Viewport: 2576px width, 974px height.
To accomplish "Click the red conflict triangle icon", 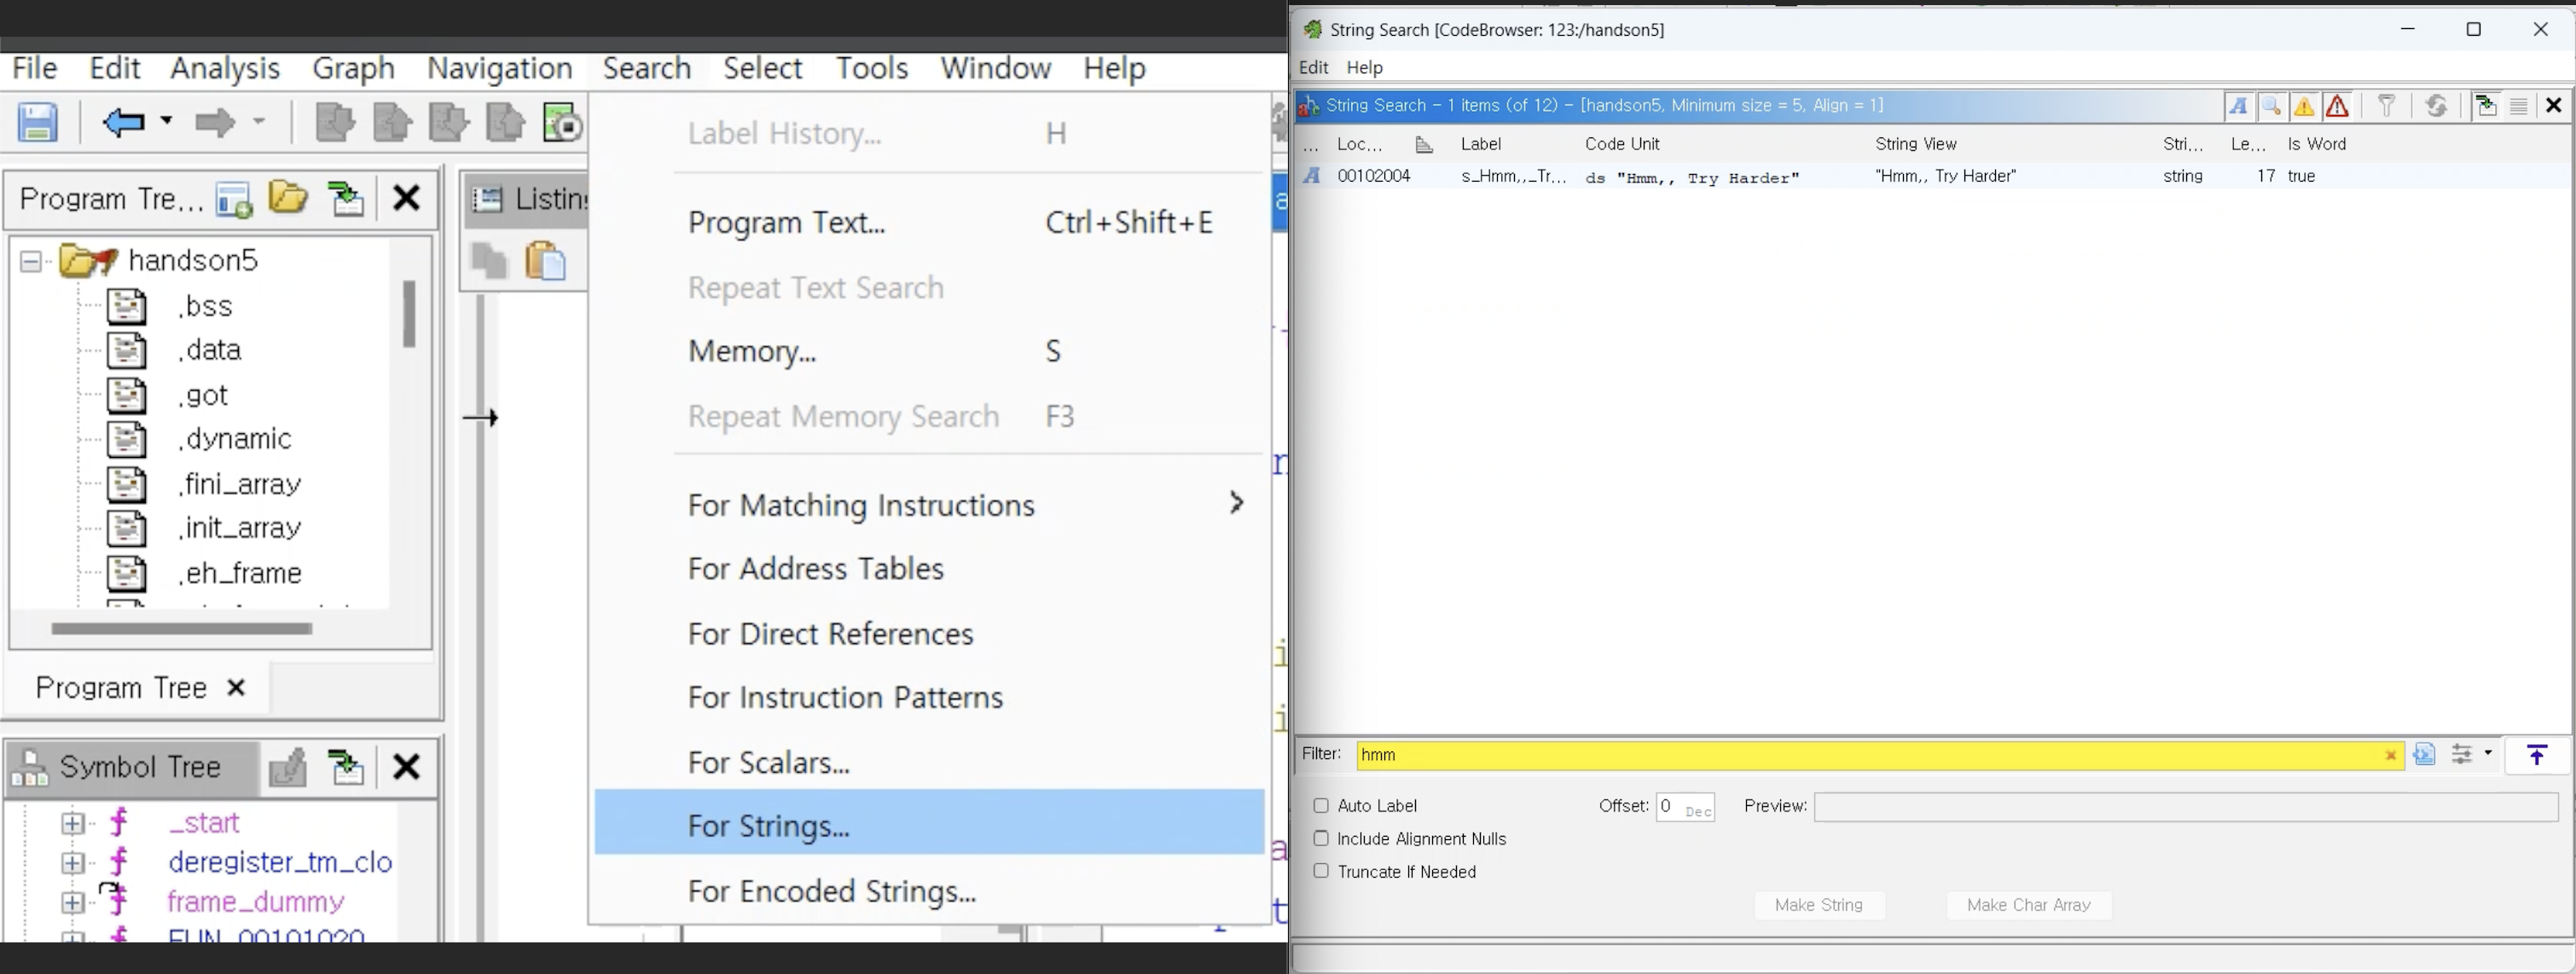I will [x=2337, y=106].
